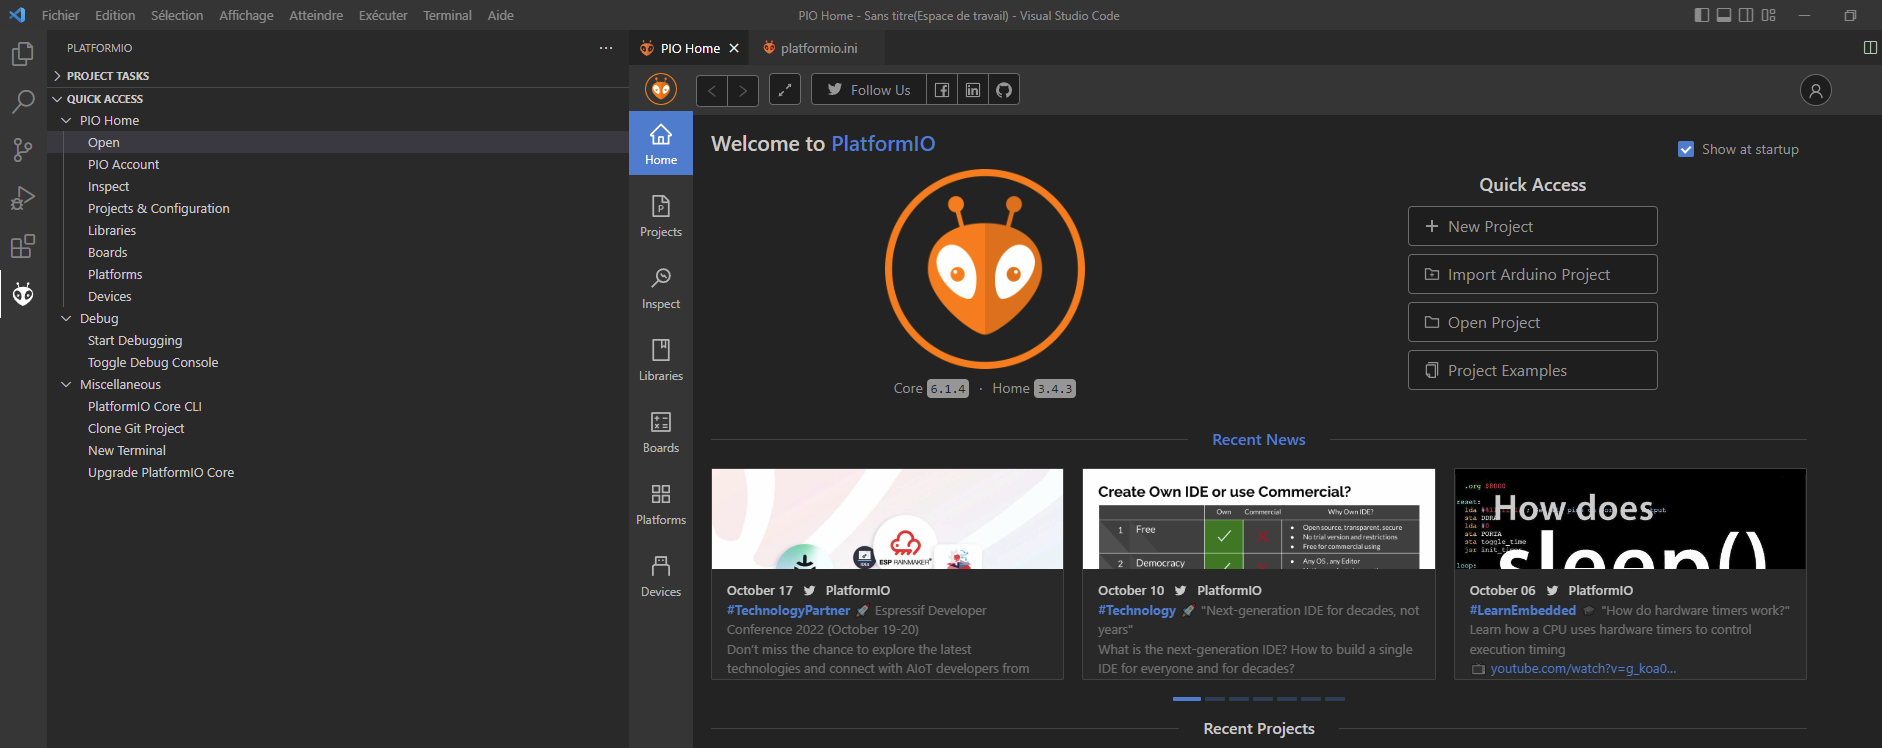Open the Run and Debug view
Viewport: 1882px width, 748px height.
[x=23, y=198]
